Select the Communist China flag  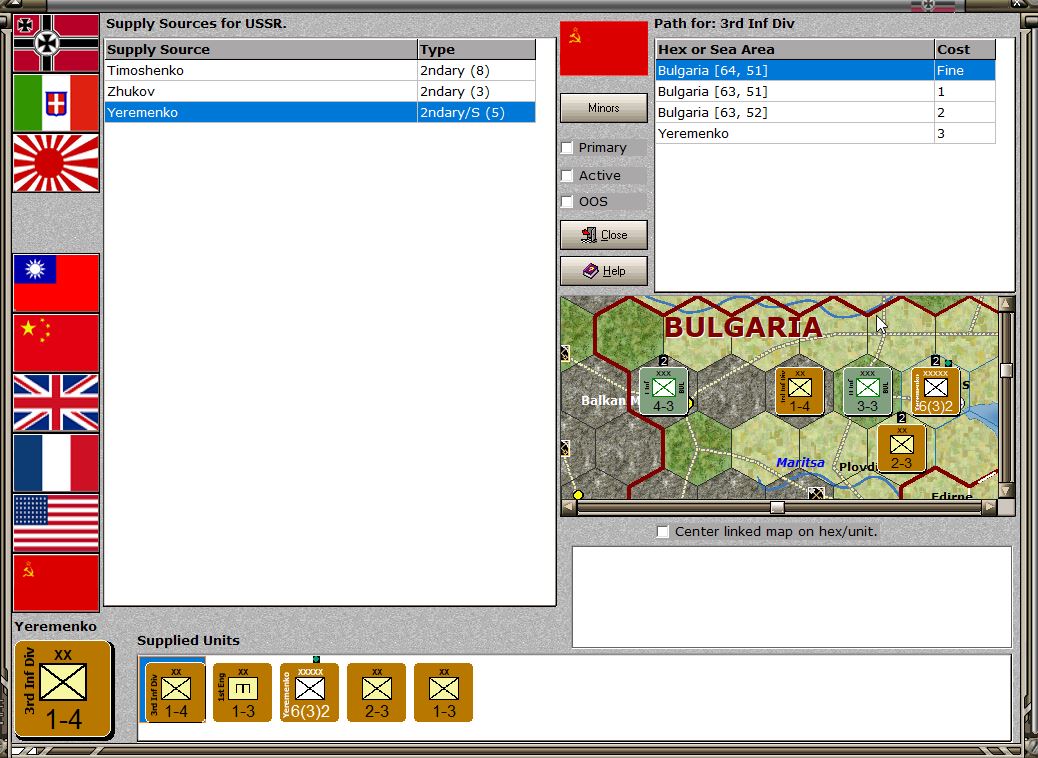tap(56, 343)
